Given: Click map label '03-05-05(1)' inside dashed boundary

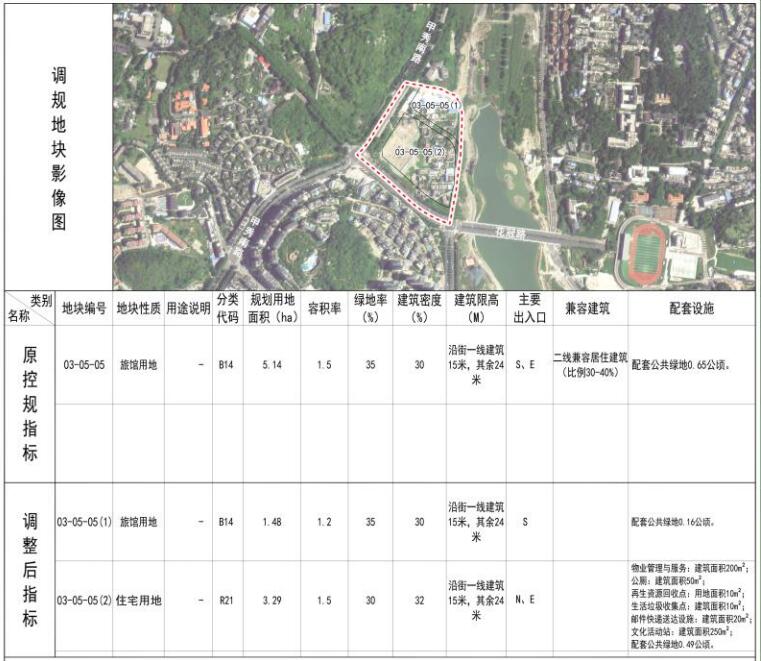Looking at the screenshot, I should 435,105.
